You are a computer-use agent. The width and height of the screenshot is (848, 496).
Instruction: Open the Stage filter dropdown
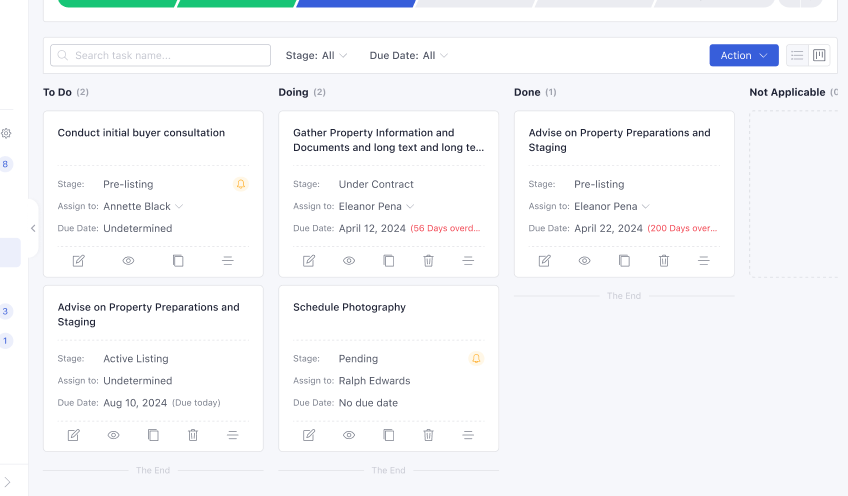316,55
